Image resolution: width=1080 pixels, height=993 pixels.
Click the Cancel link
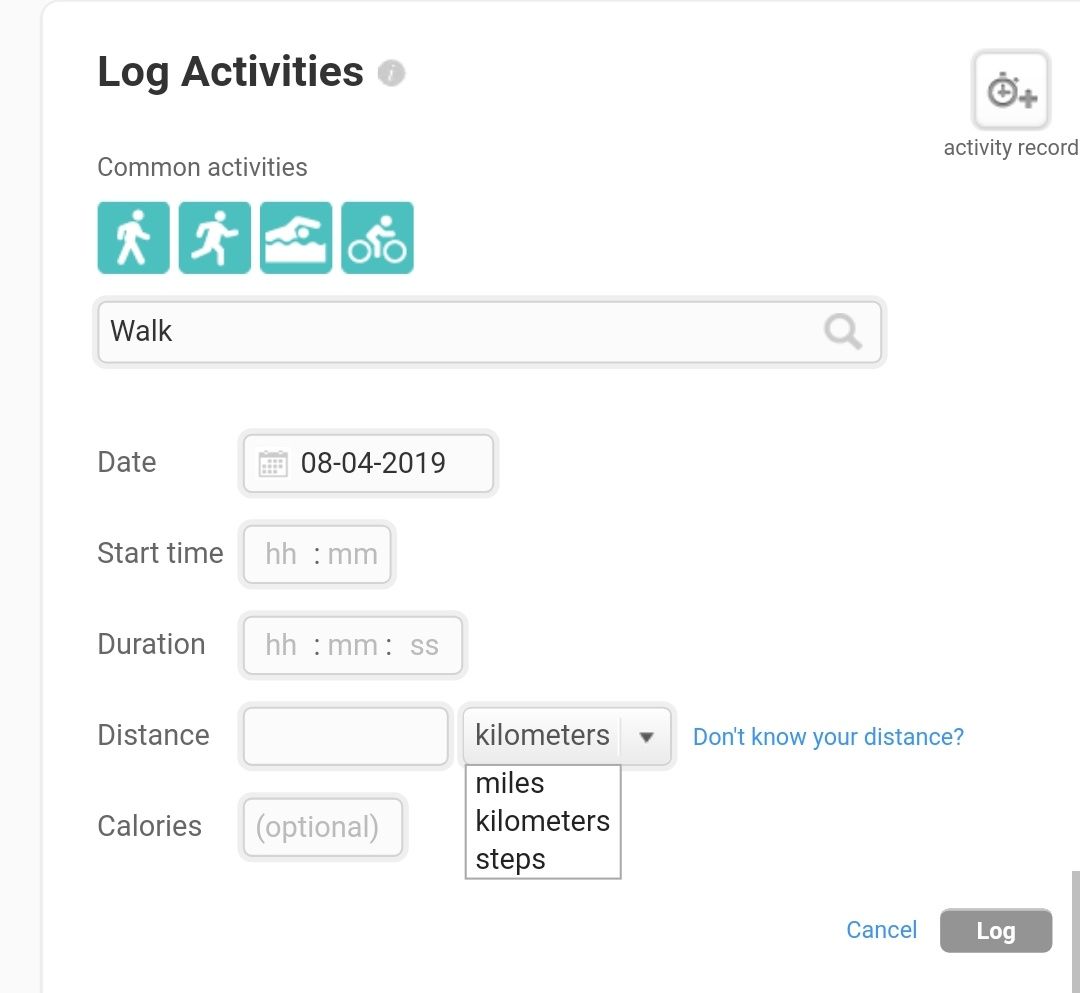(881, 930)
